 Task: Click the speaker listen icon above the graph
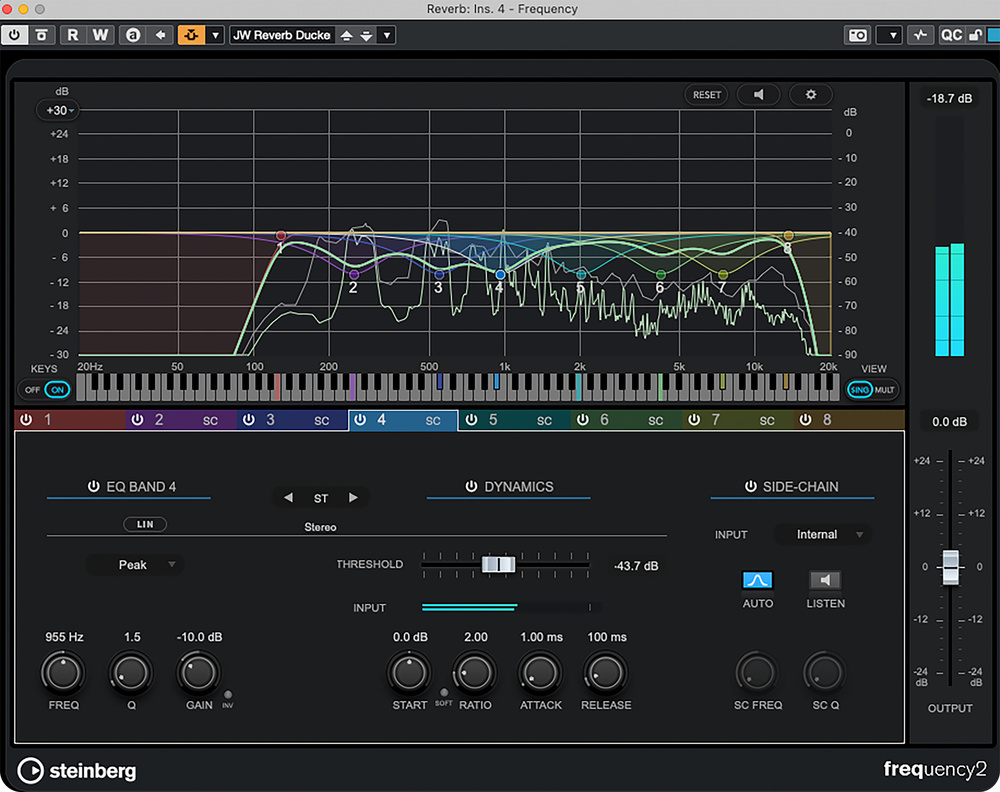[759, 95]
